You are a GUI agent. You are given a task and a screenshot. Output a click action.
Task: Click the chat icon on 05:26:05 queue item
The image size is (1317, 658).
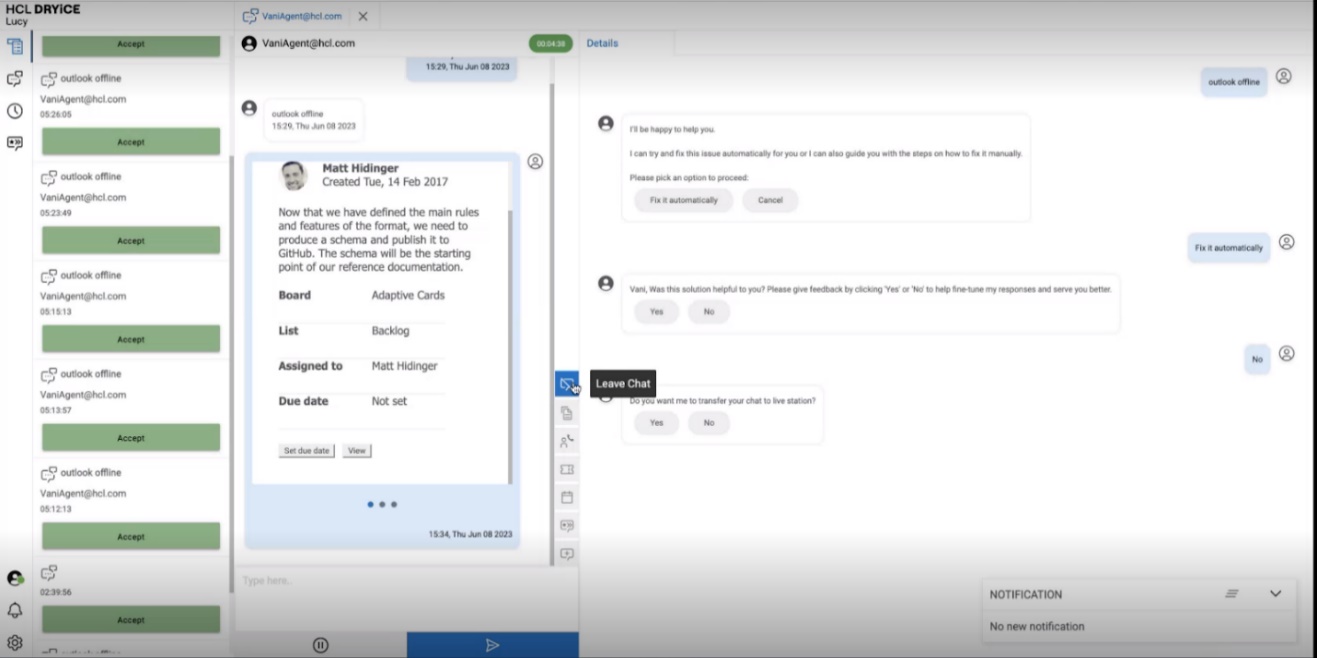pyautogui.click(x=49, y=79)
